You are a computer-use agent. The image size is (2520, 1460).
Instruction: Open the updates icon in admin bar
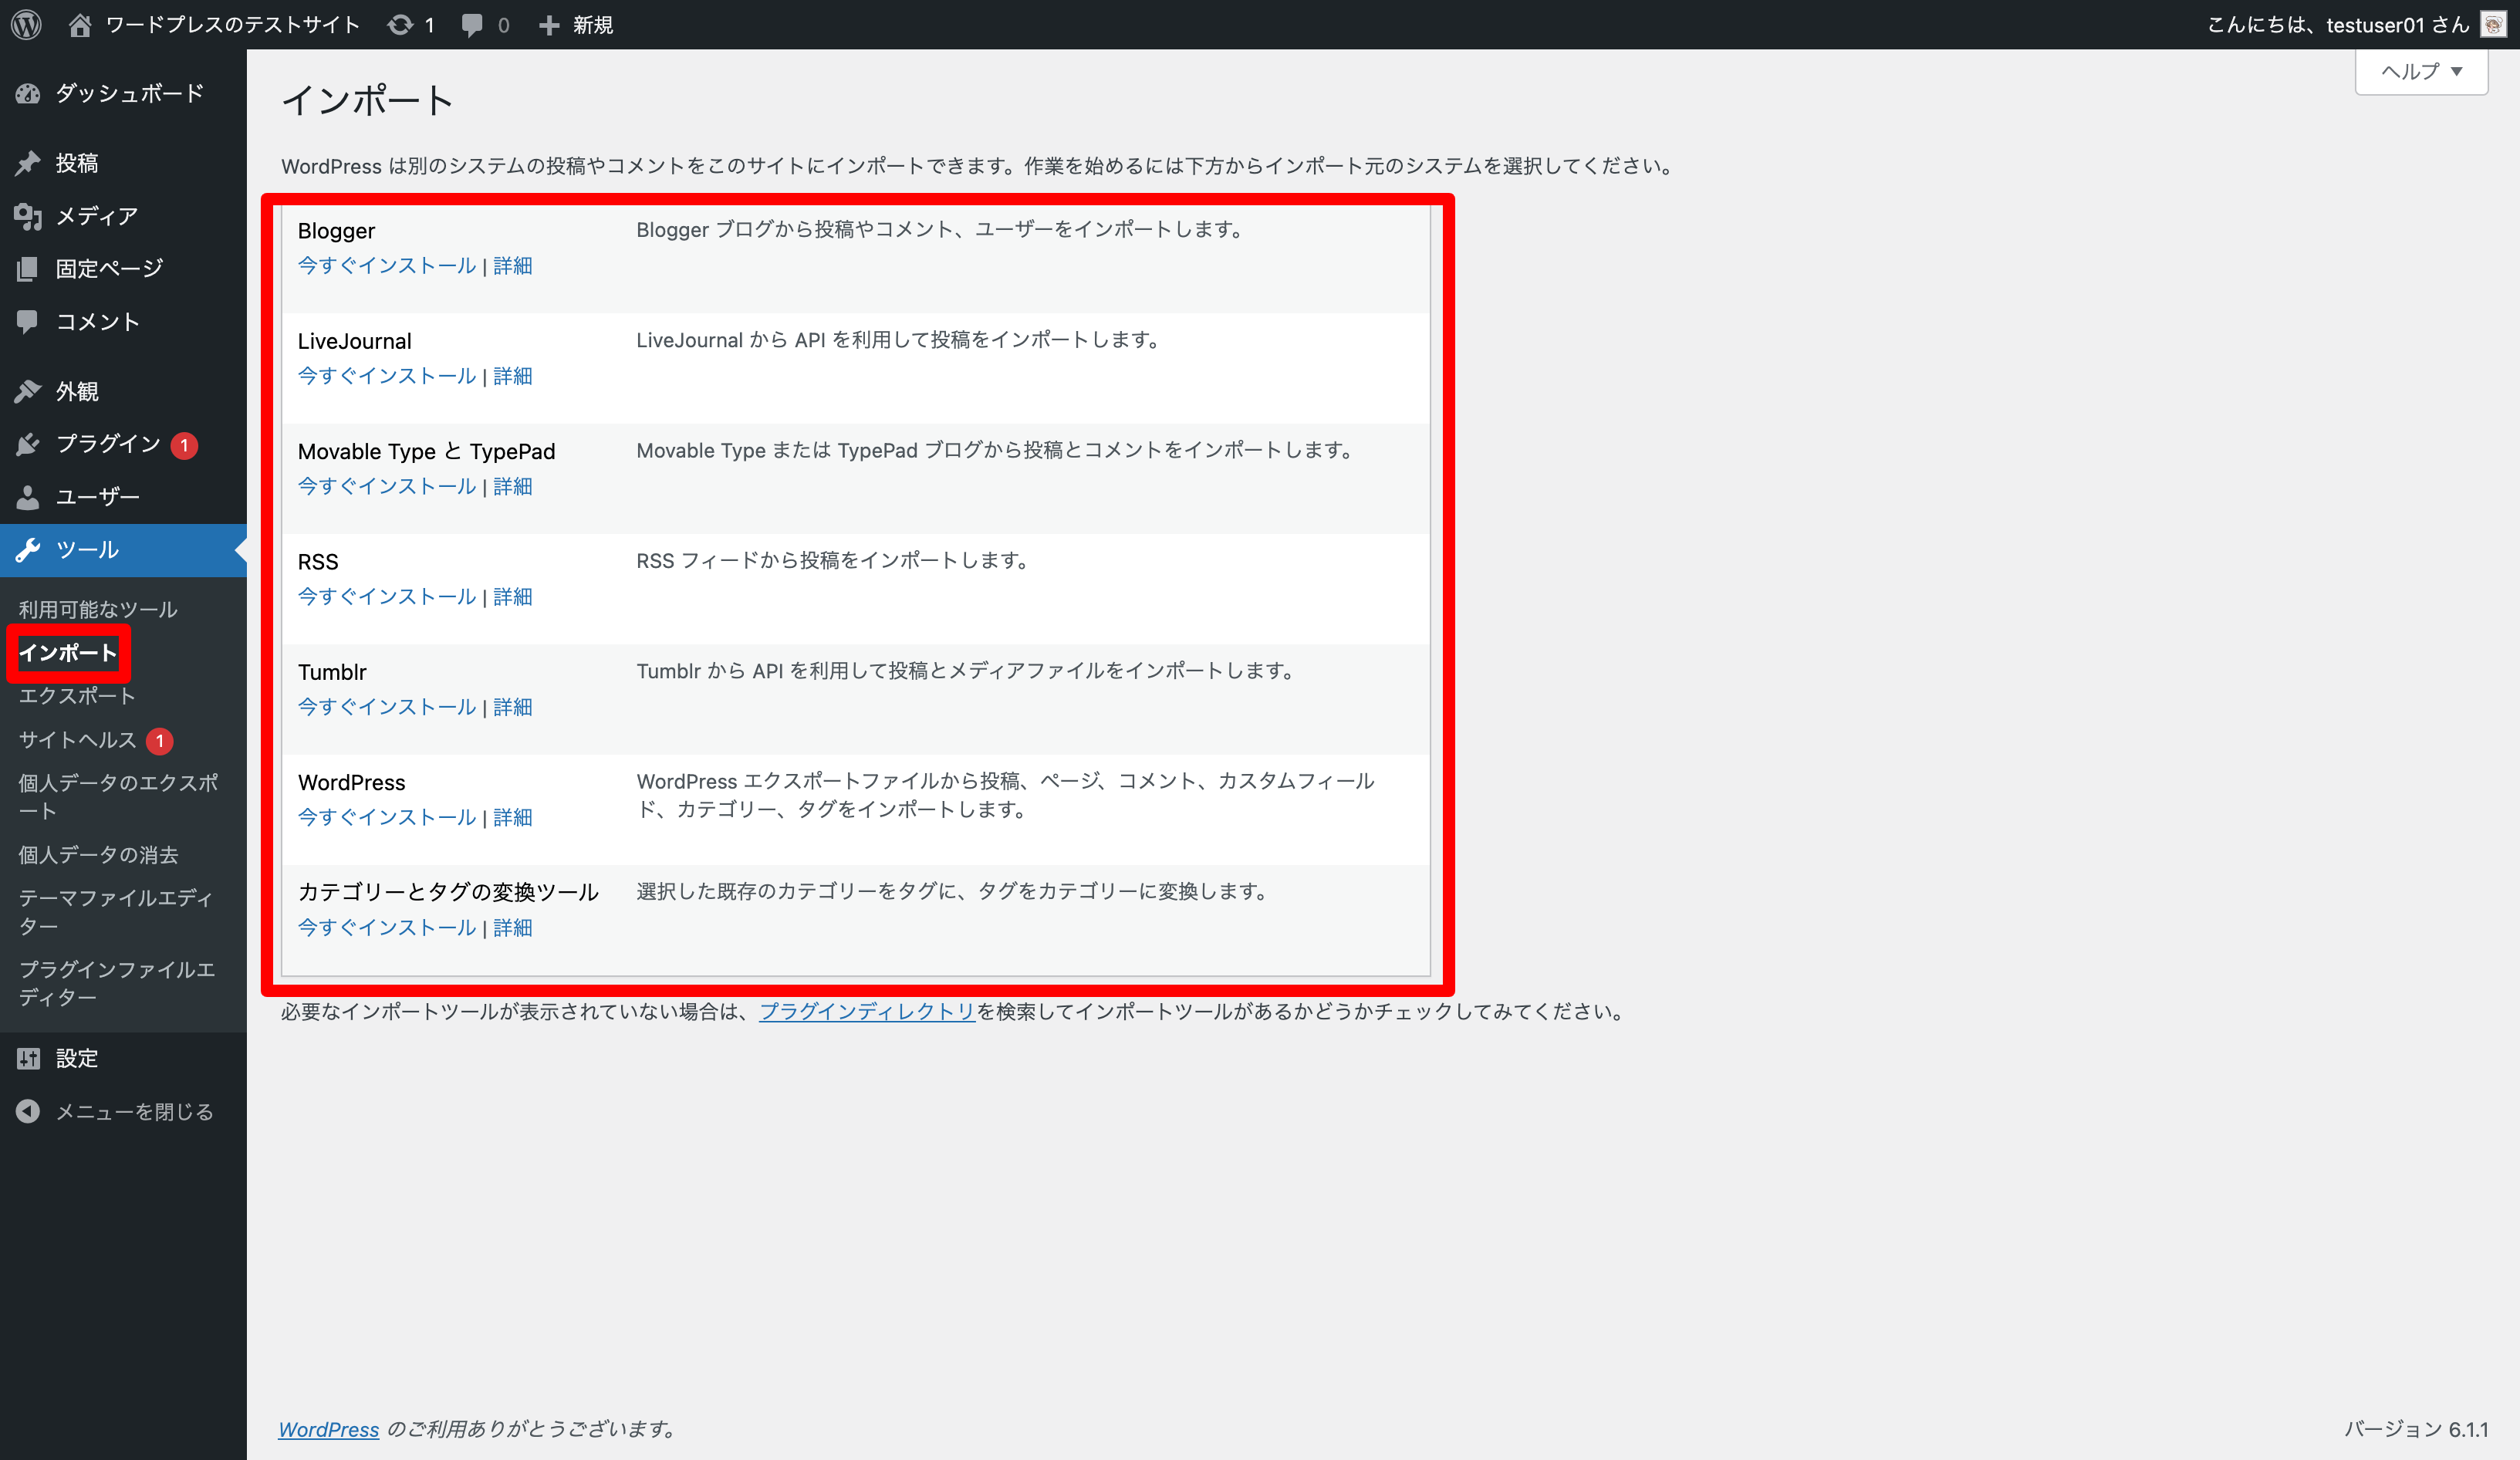pos(400,25)
